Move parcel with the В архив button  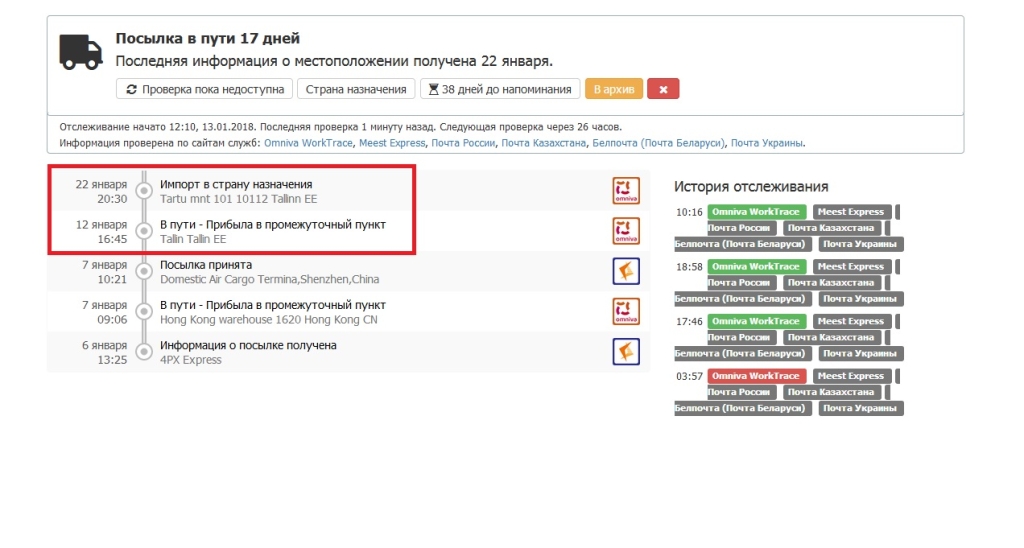point(614,89)
